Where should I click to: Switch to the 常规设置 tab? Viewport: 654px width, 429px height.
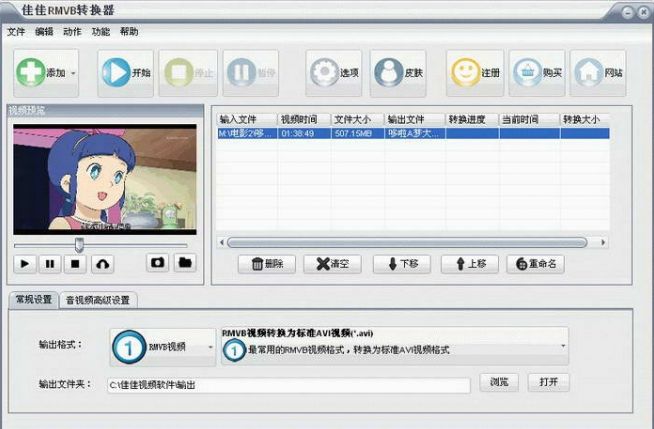(34, 299)
